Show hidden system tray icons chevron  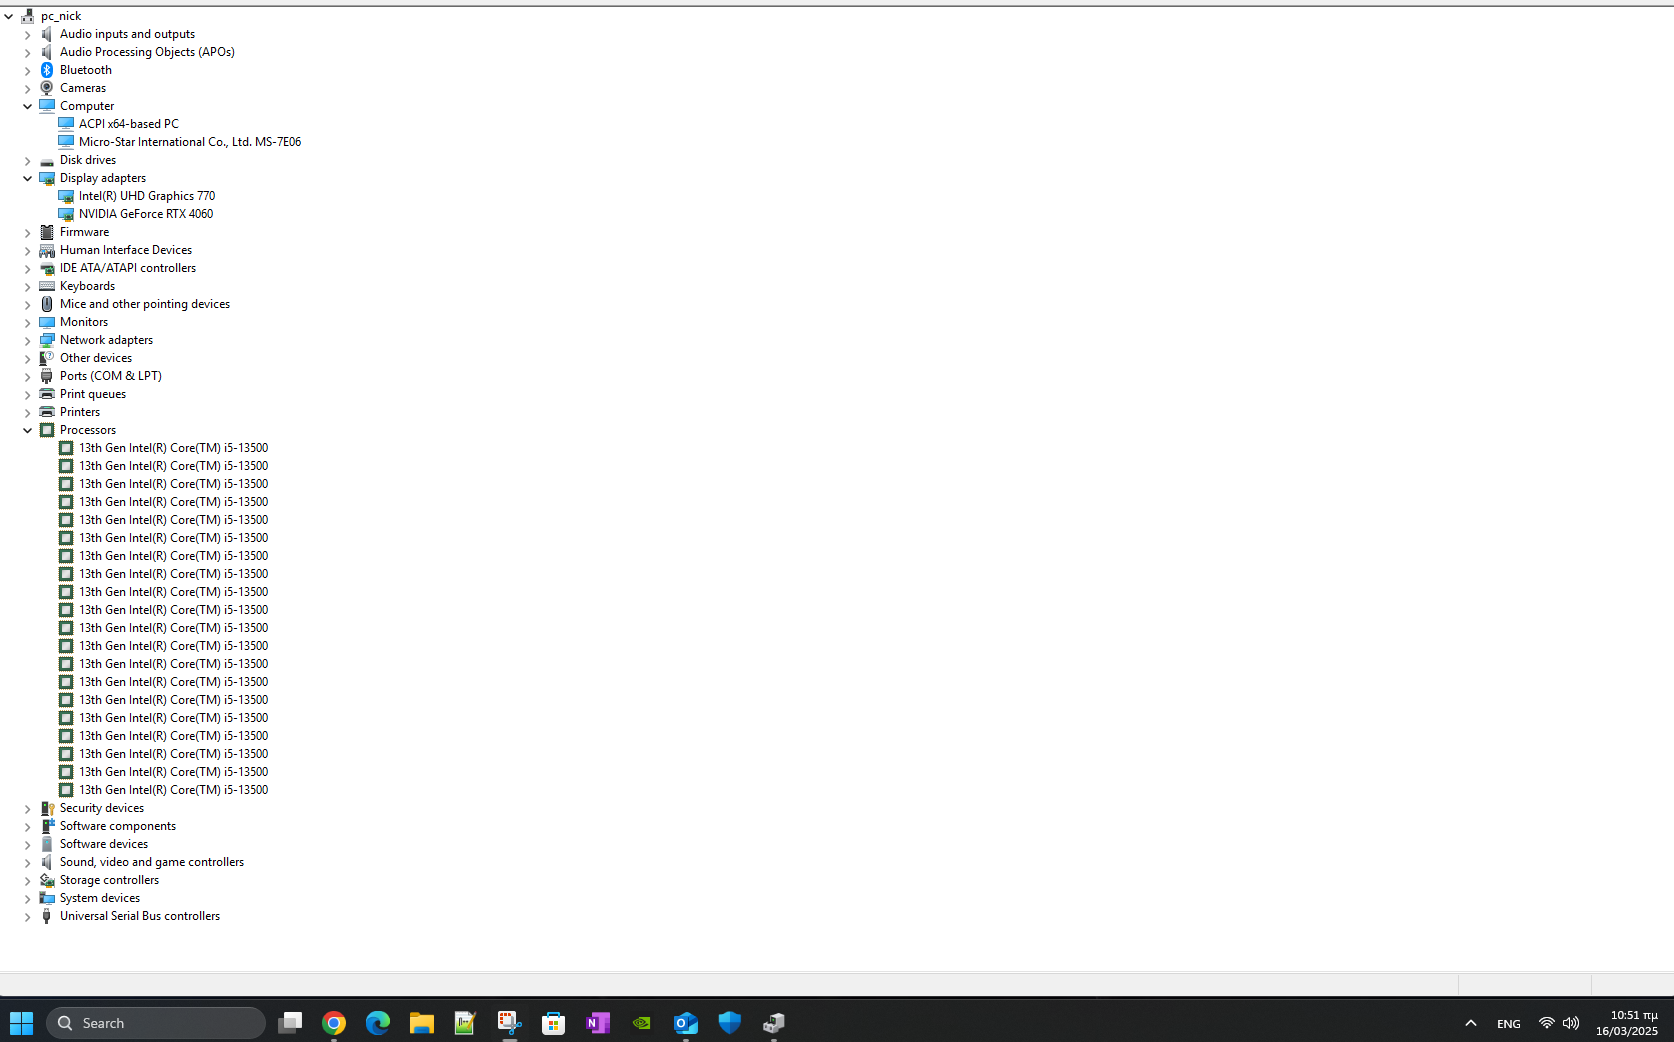pos(1471,1023)
